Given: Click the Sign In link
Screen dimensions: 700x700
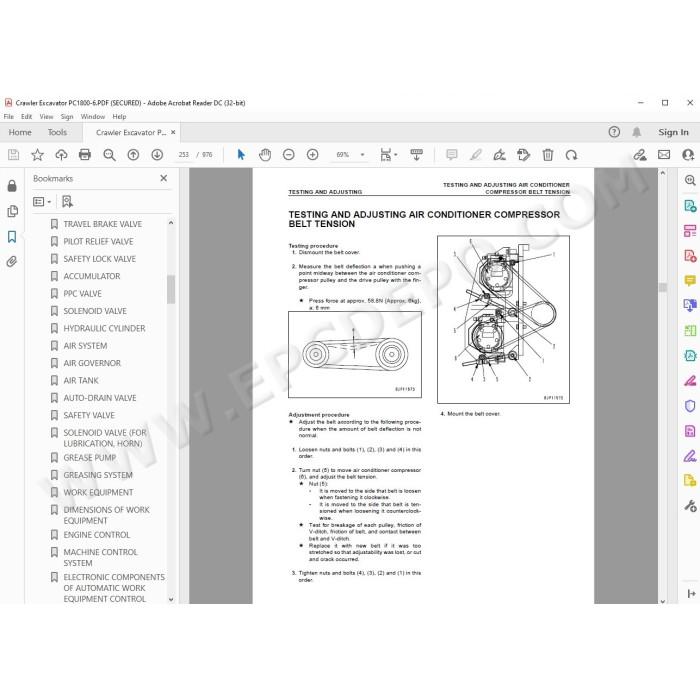Looking at the screenshot, I should pos(673,132).
